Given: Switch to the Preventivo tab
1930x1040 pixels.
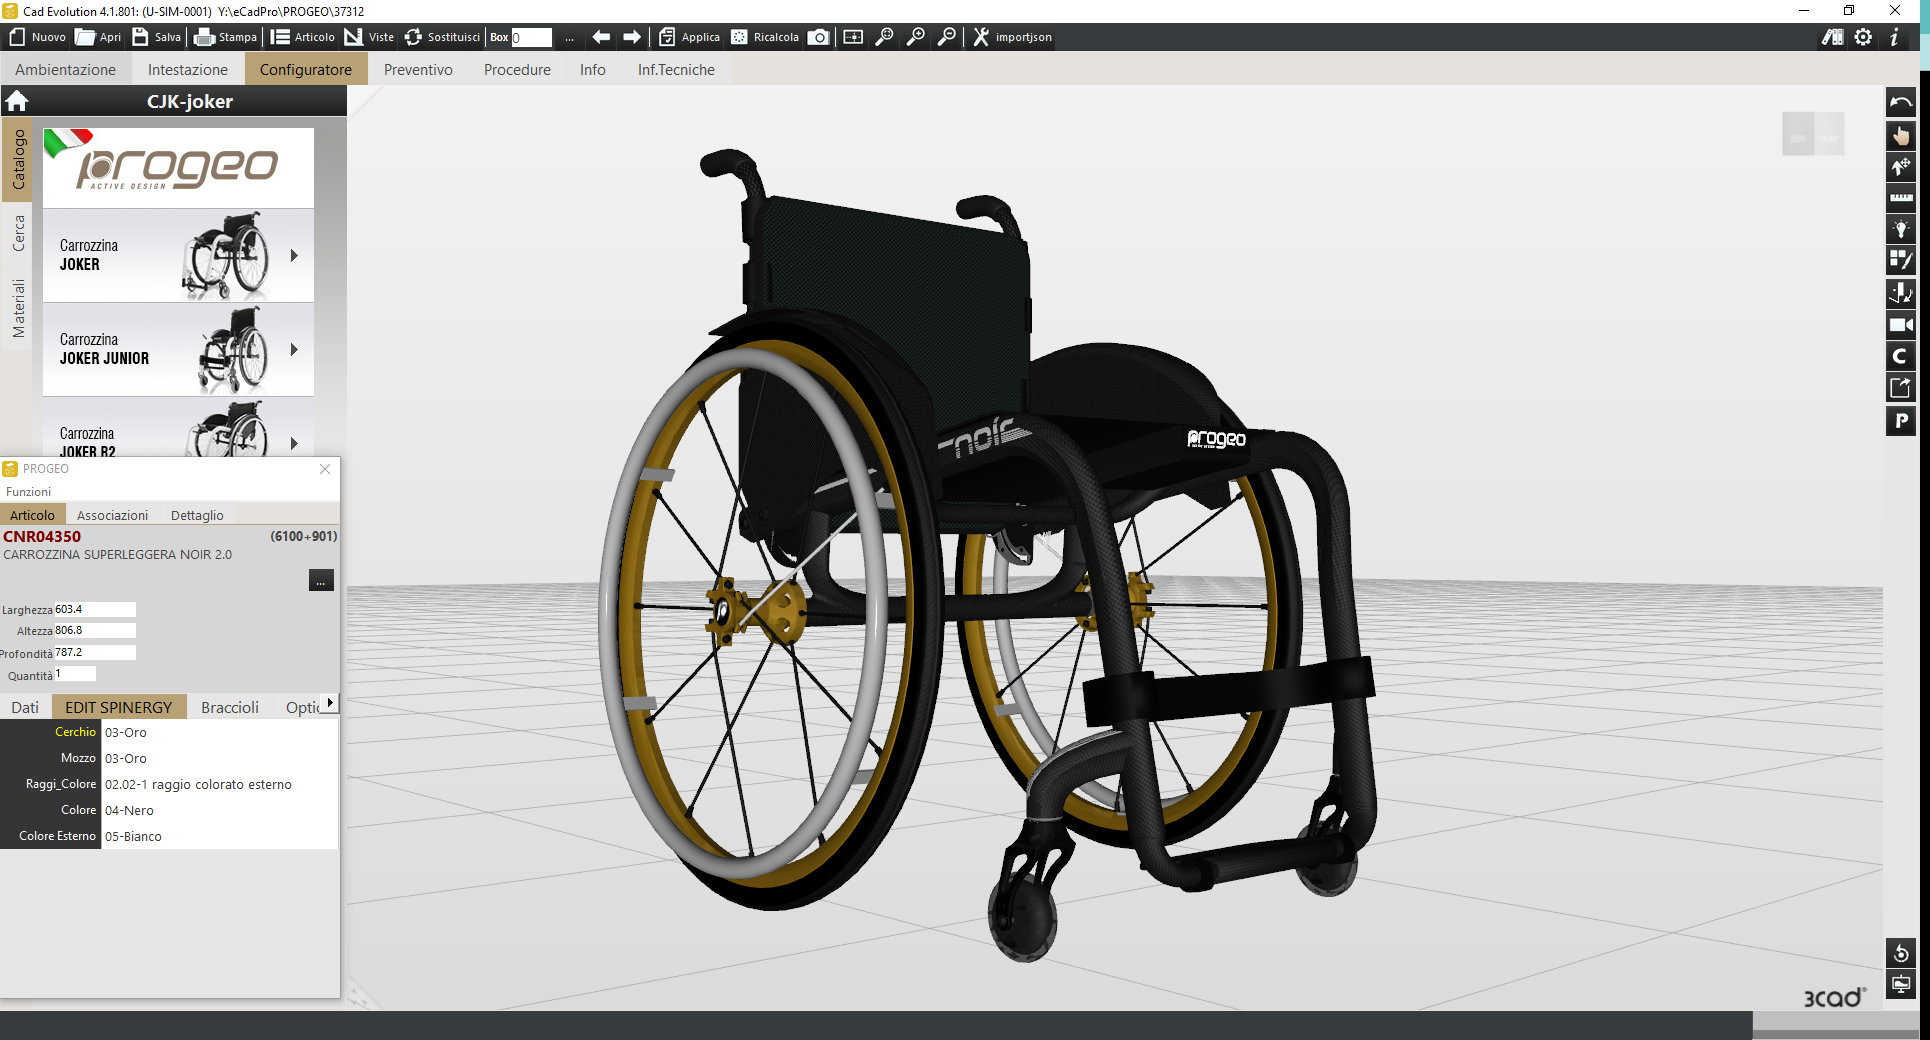Looking at the screenshot, I should [418, 70].
